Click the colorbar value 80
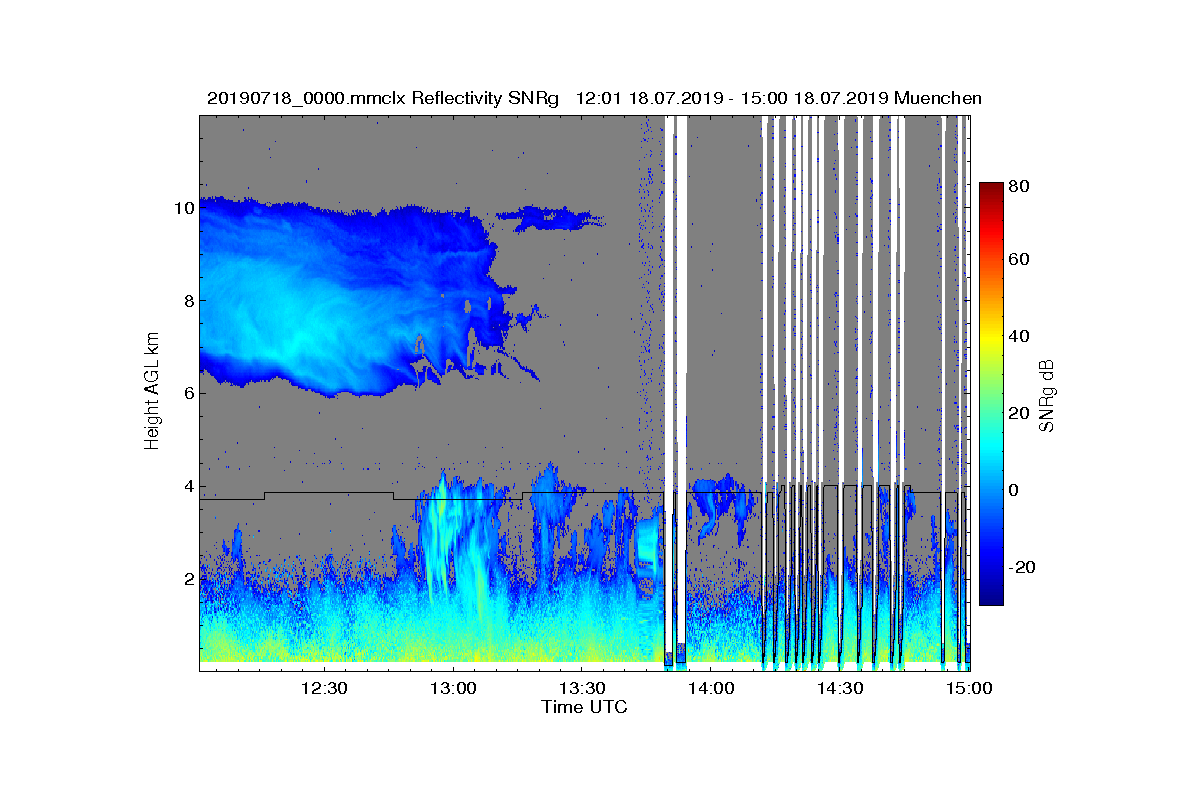The image size is (1200, 800). (x=1020, y=186)
